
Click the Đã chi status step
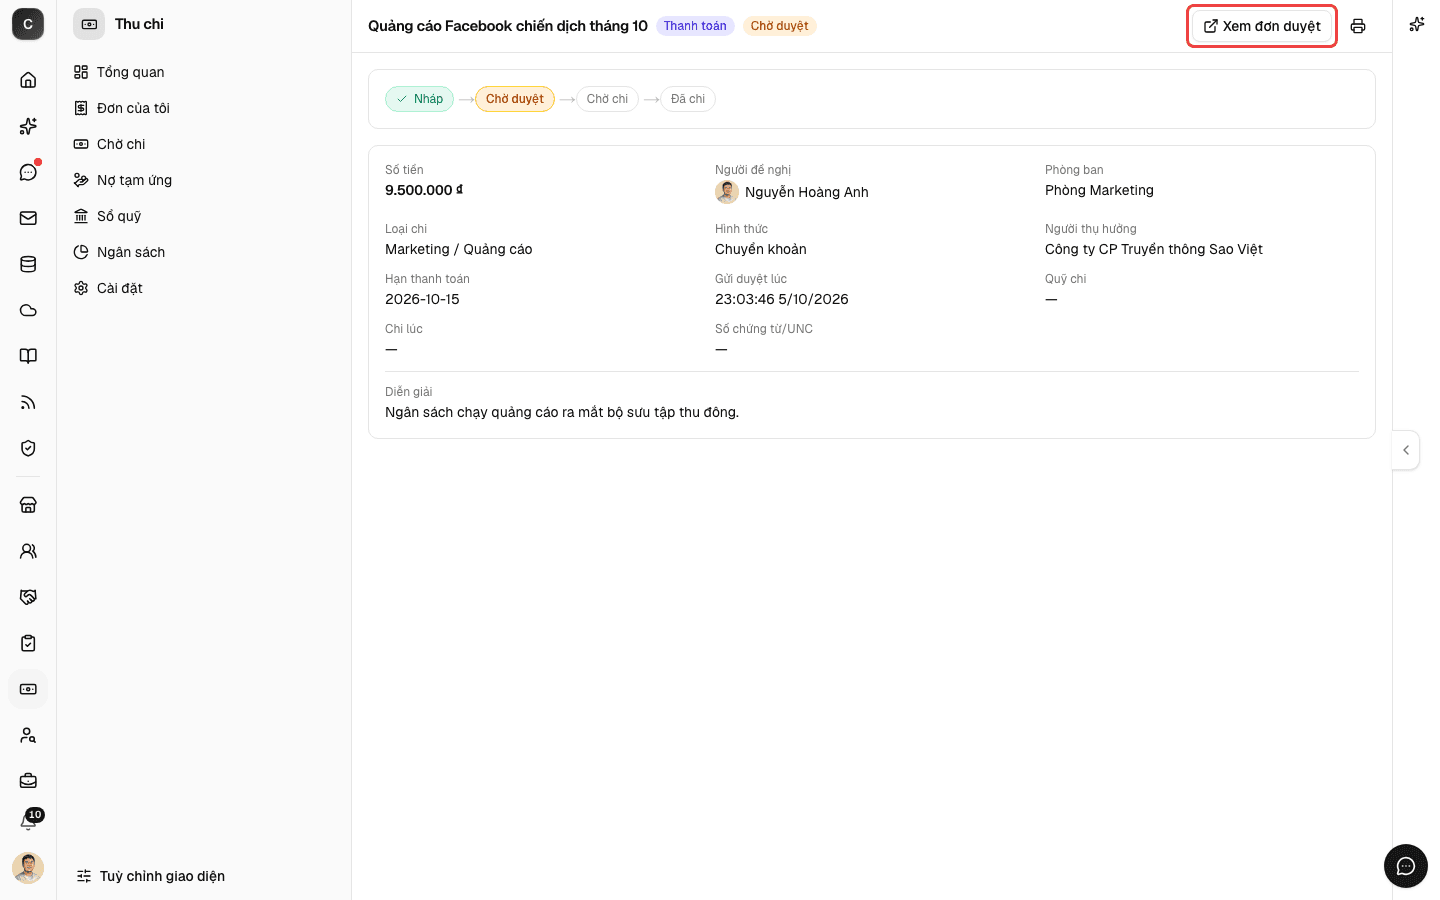[688, 99]
